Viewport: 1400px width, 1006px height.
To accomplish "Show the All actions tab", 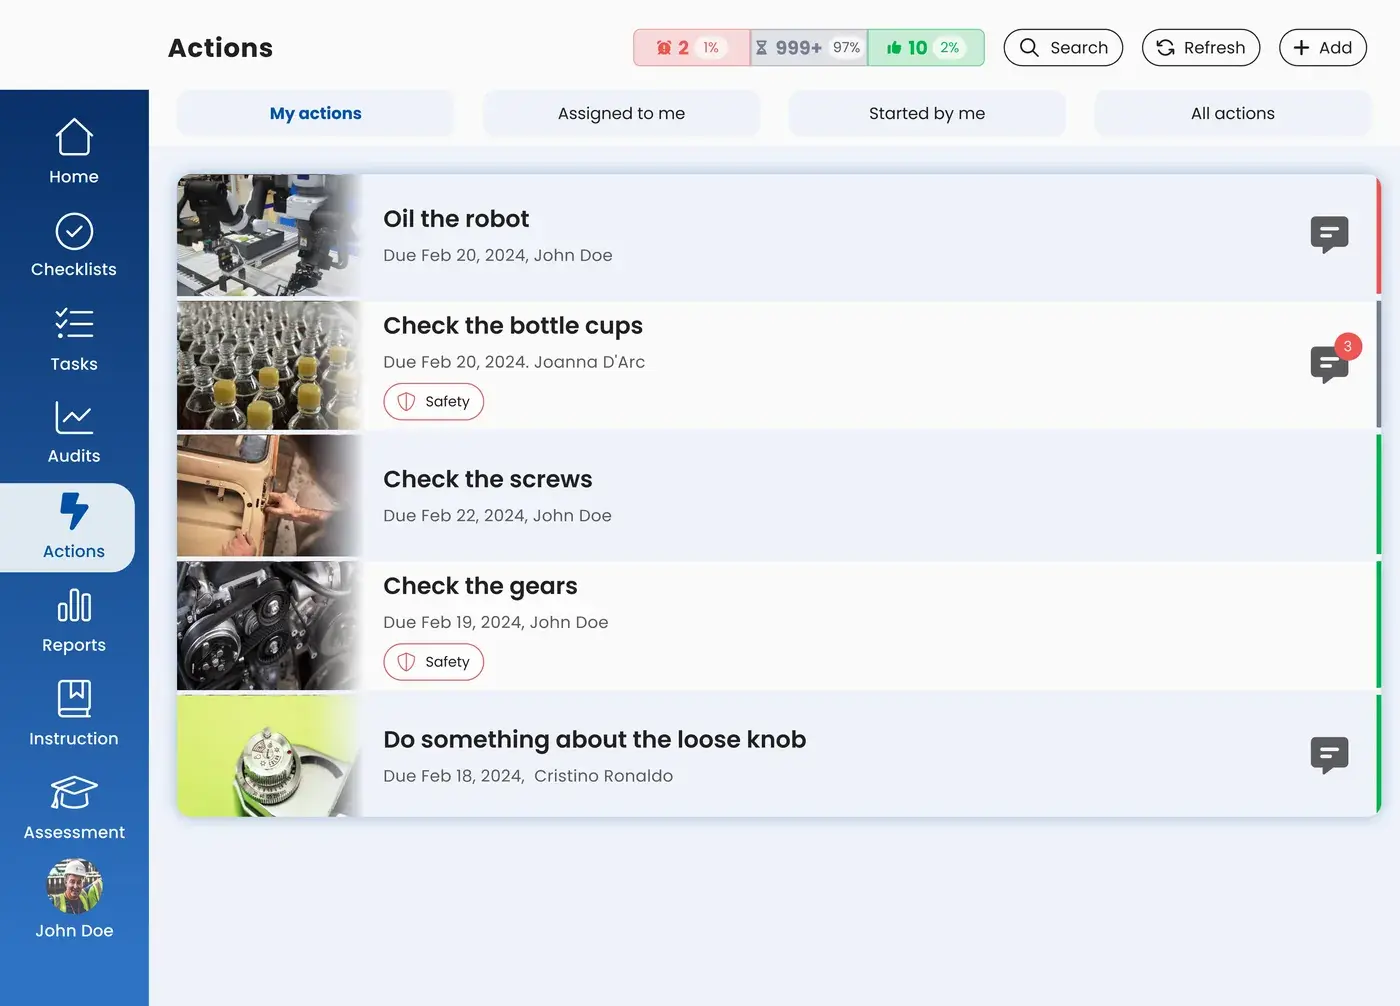I will (x=1233, y=114).
